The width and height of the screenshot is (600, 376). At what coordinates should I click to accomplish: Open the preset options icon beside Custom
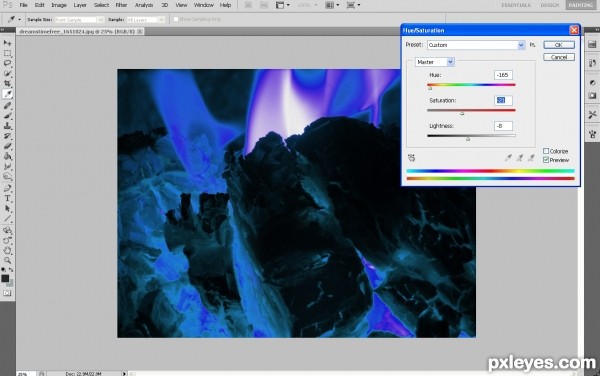click(532, 45)
